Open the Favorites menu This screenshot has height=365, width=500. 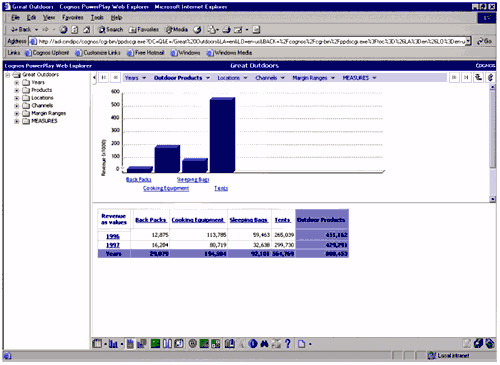(72, 18)
